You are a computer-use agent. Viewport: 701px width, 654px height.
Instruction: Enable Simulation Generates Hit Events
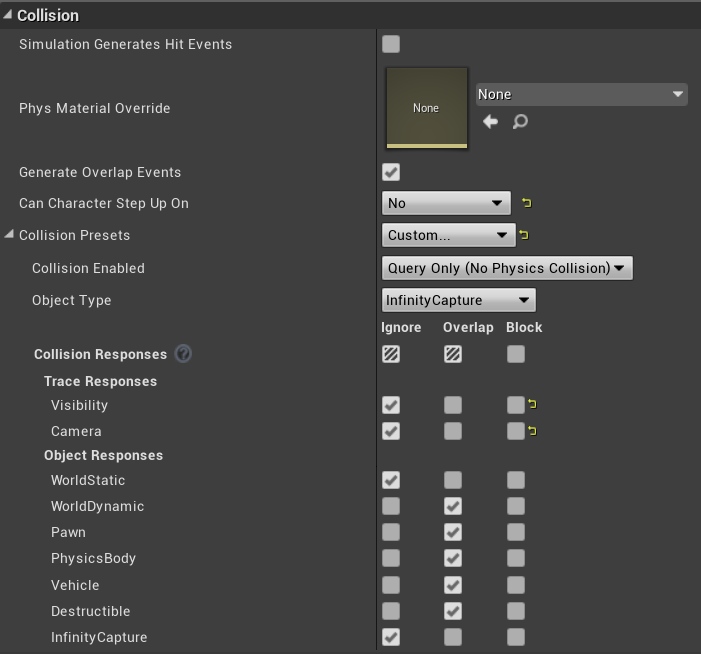tap(391, 44)
